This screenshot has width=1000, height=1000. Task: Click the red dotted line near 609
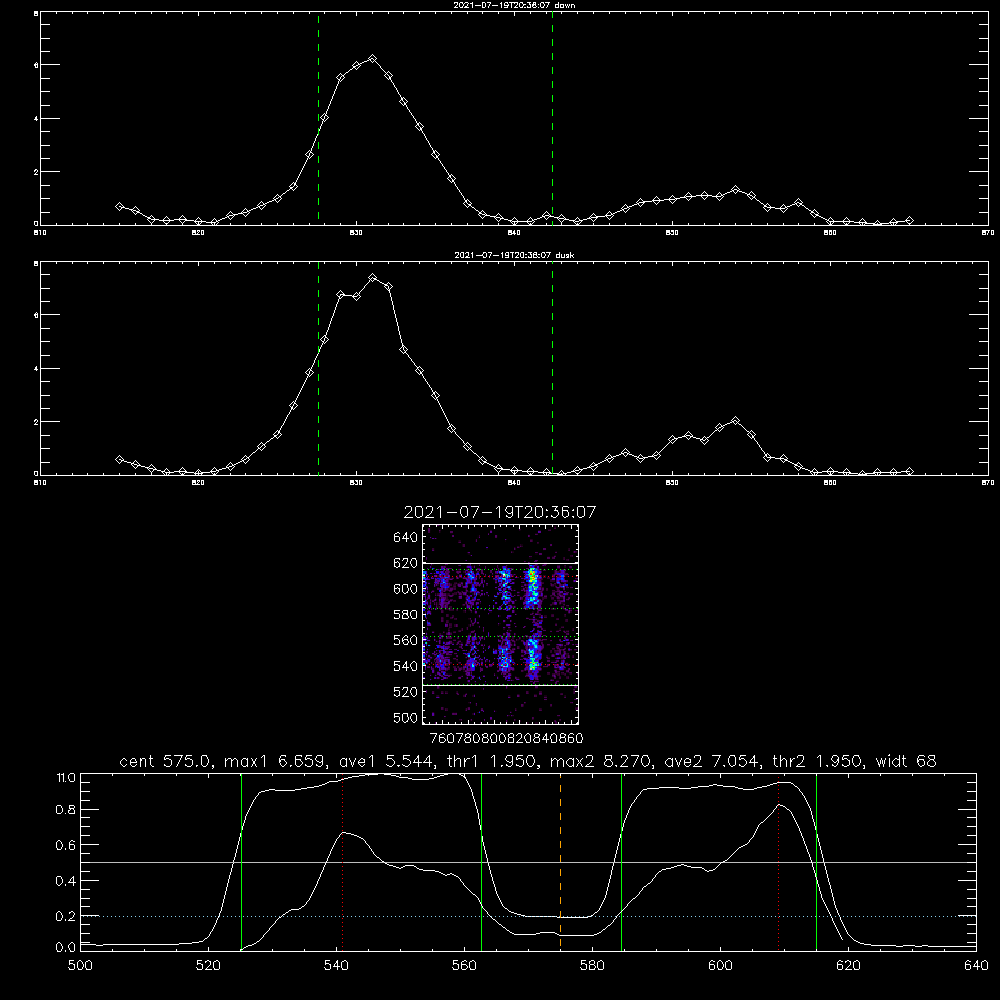point(779,861)
